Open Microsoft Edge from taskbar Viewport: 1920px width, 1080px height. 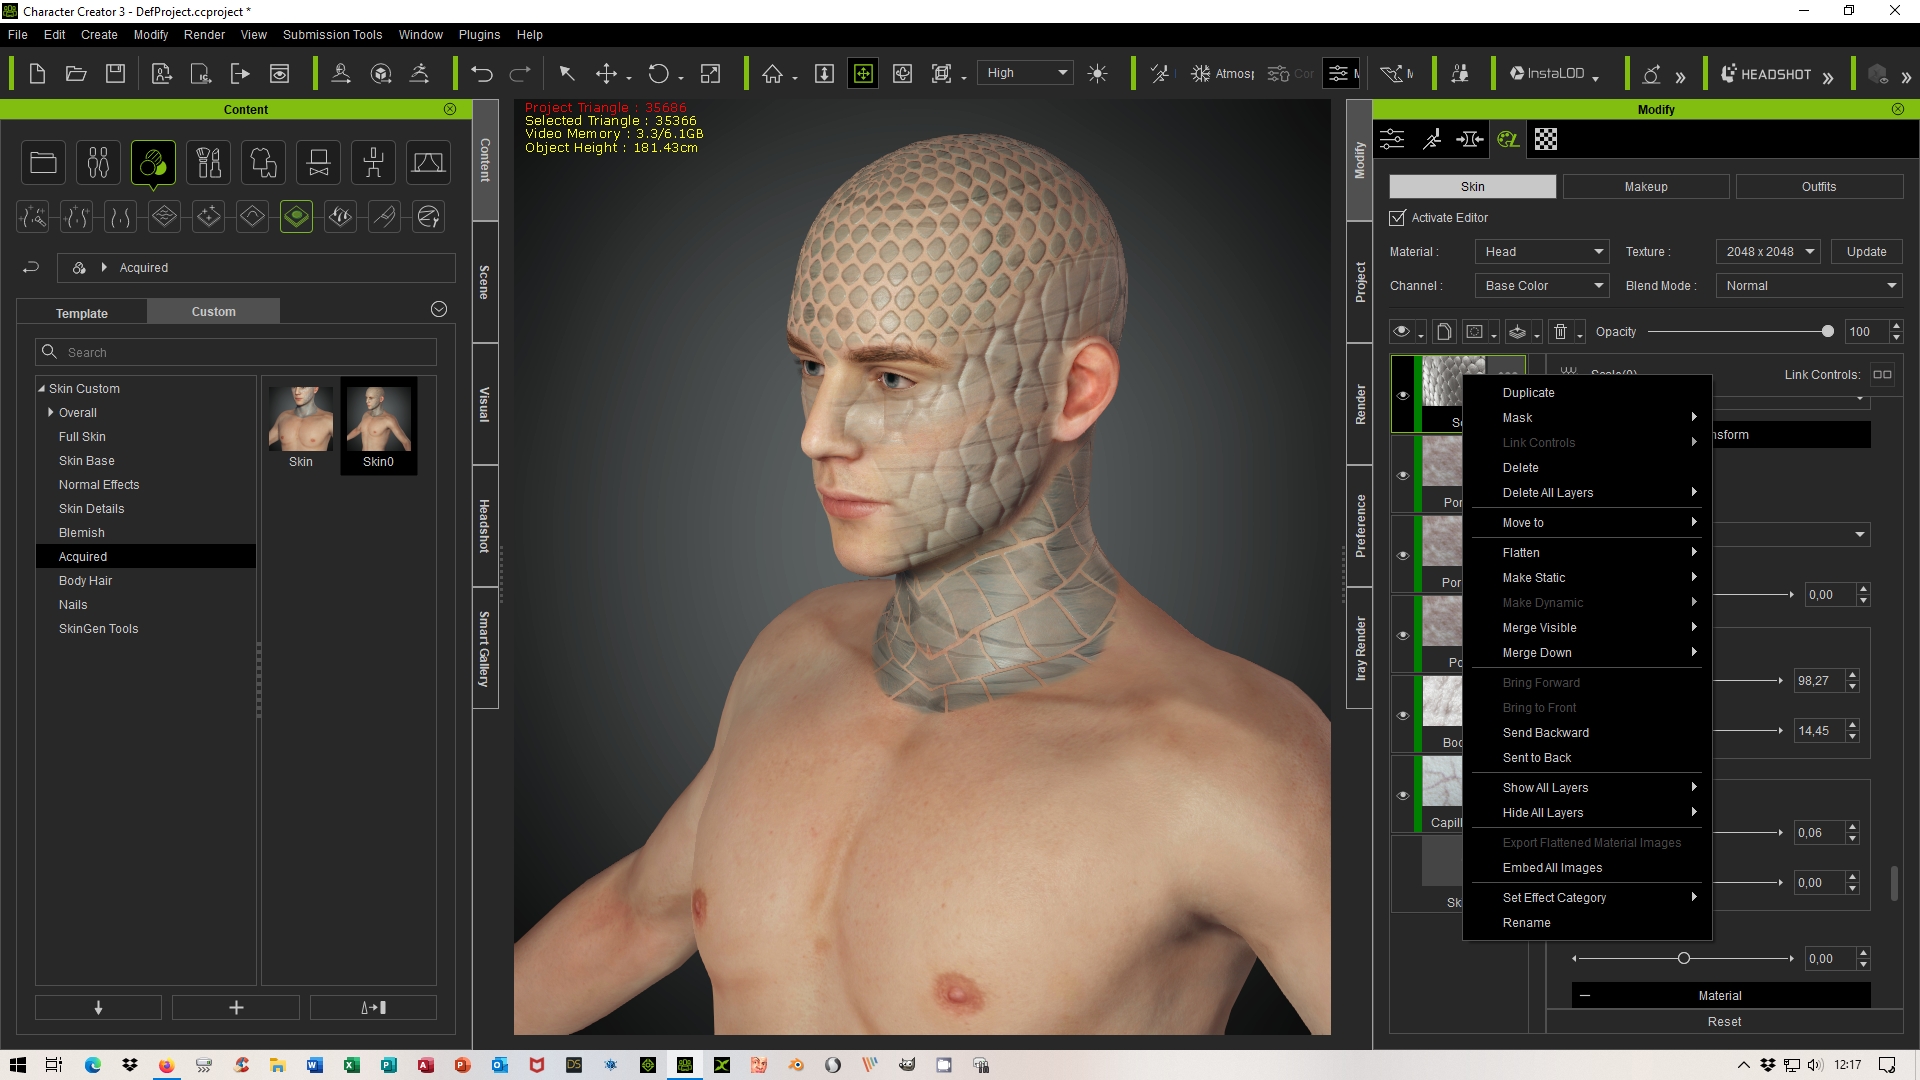tap(92, 1065)
